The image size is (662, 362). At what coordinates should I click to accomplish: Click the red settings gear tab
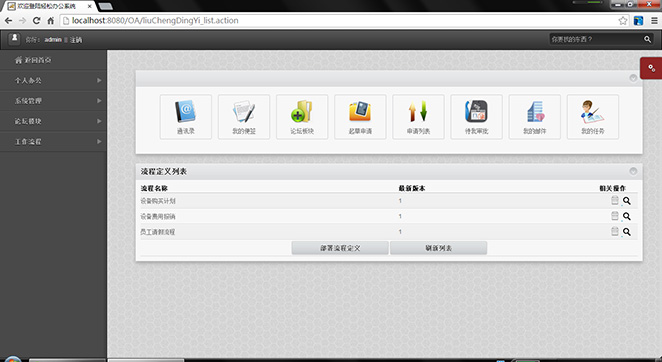[x=651, y=68]
